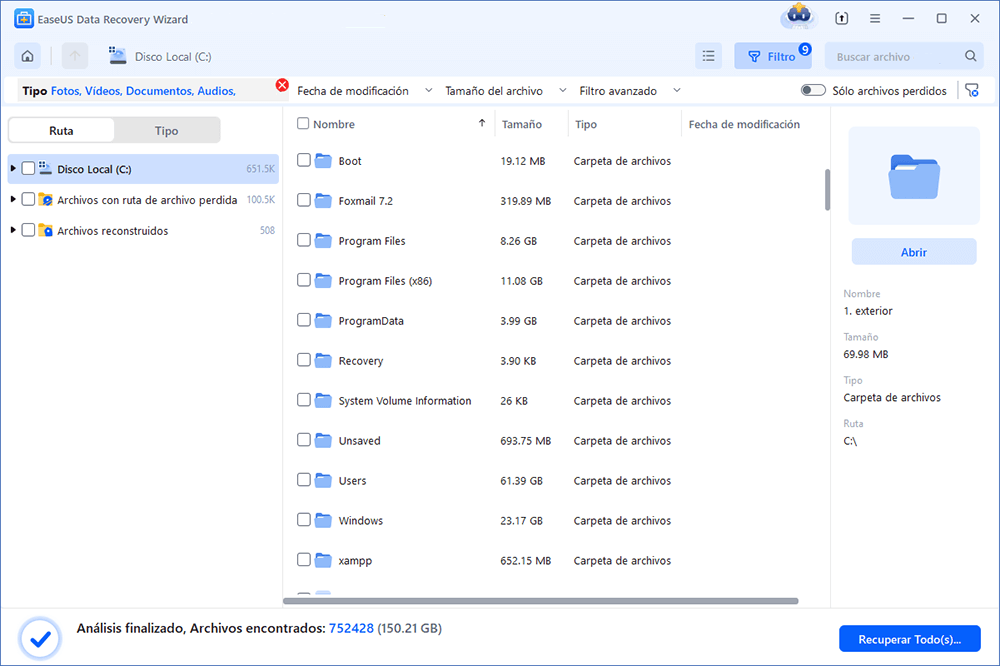The width and height of the screenshot is (1000, 666).
Task: Check Disco Local (C:) tree checkbox
Action: click(x=28, y=168)
